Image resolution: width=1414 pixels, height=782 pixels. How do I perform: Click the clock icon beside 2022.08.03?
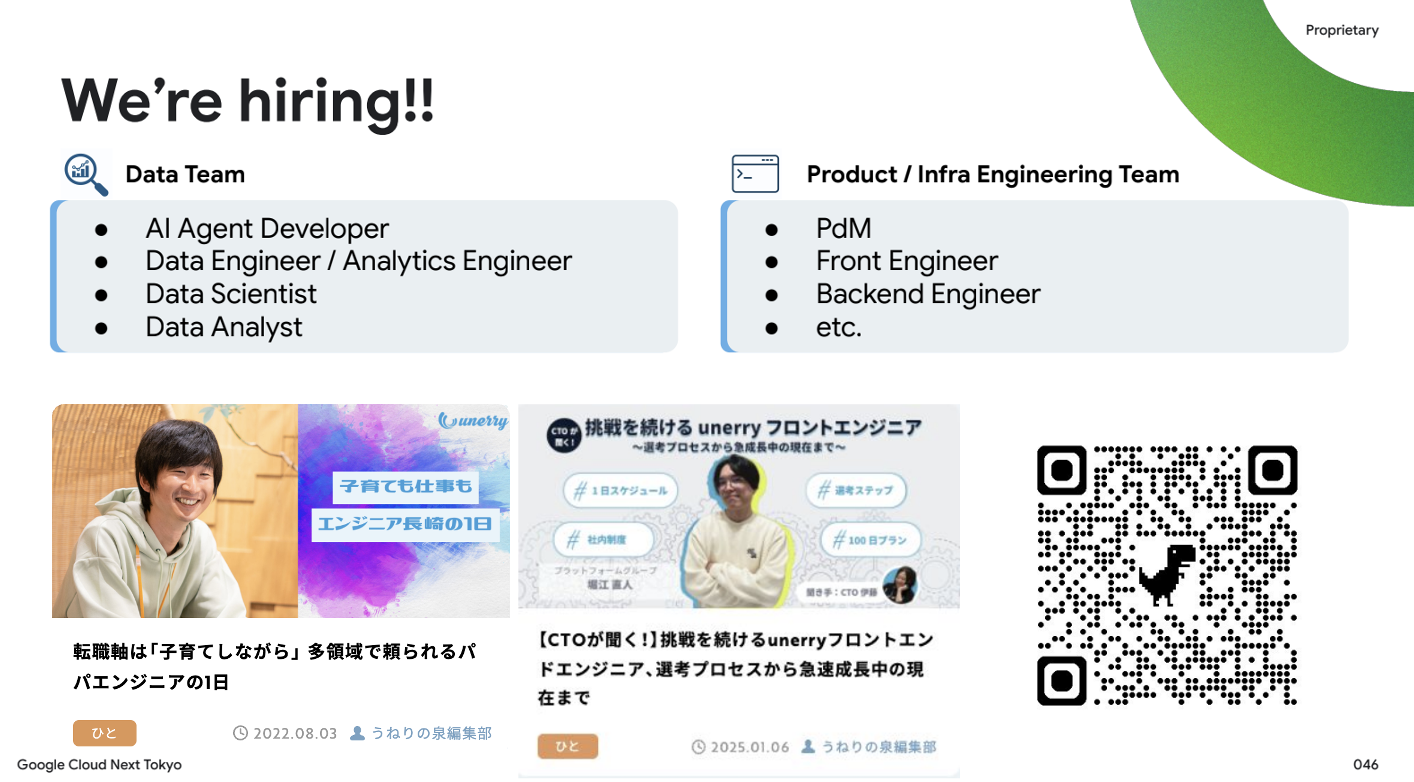(x=240, y=733)
